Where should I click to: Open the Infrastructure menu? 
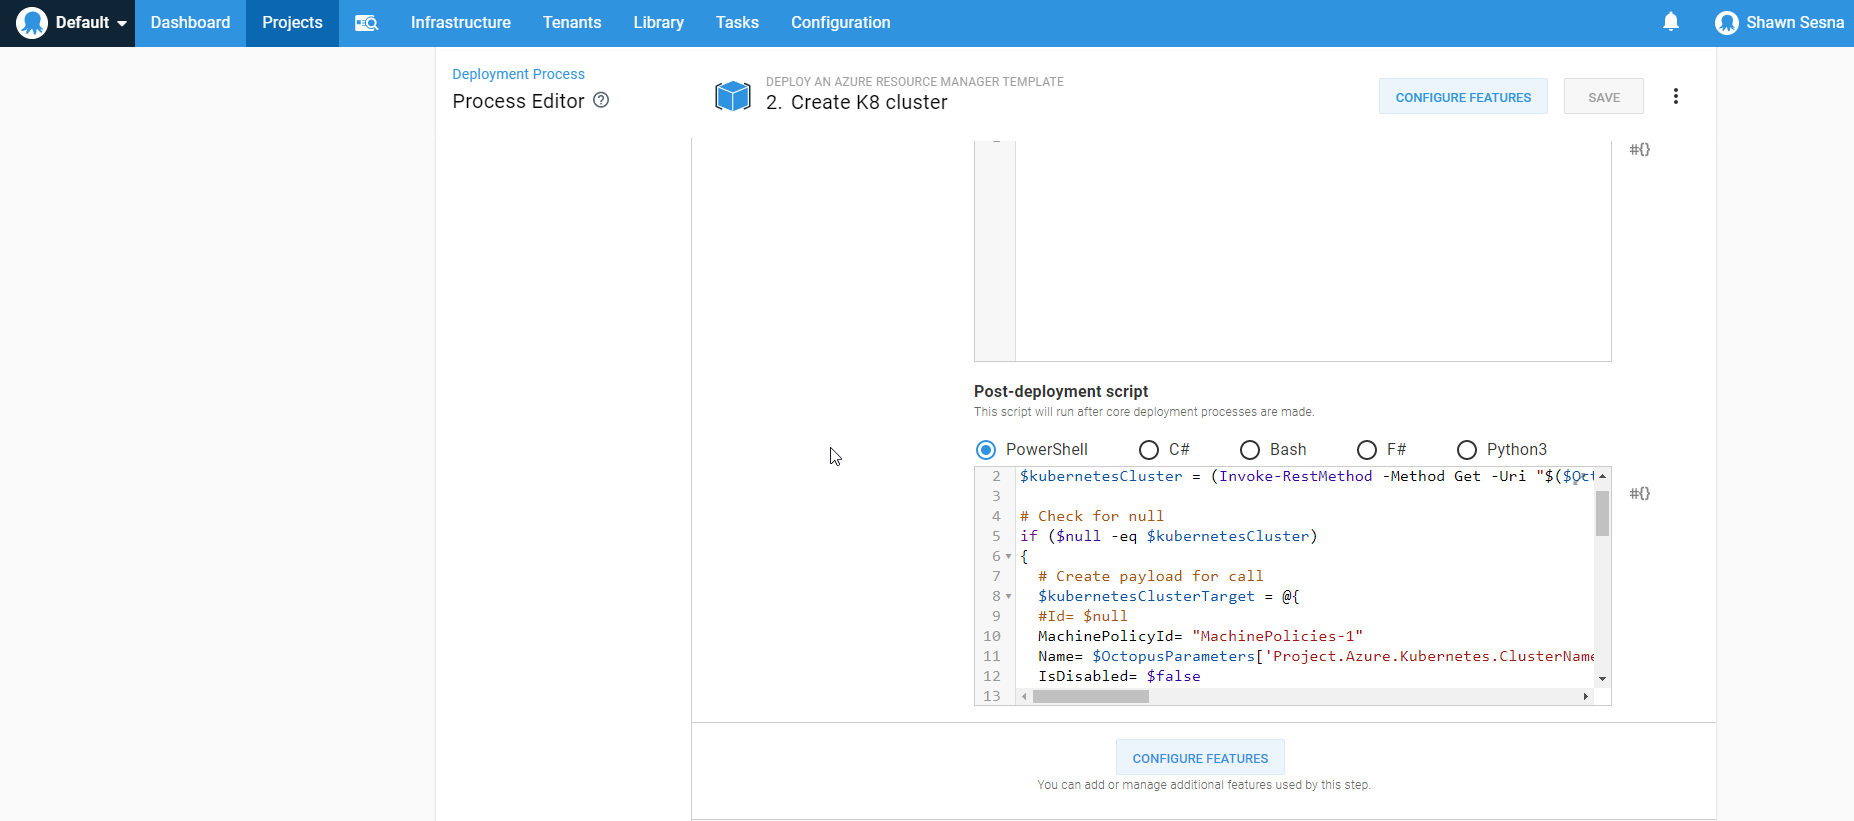coord(460,23)
